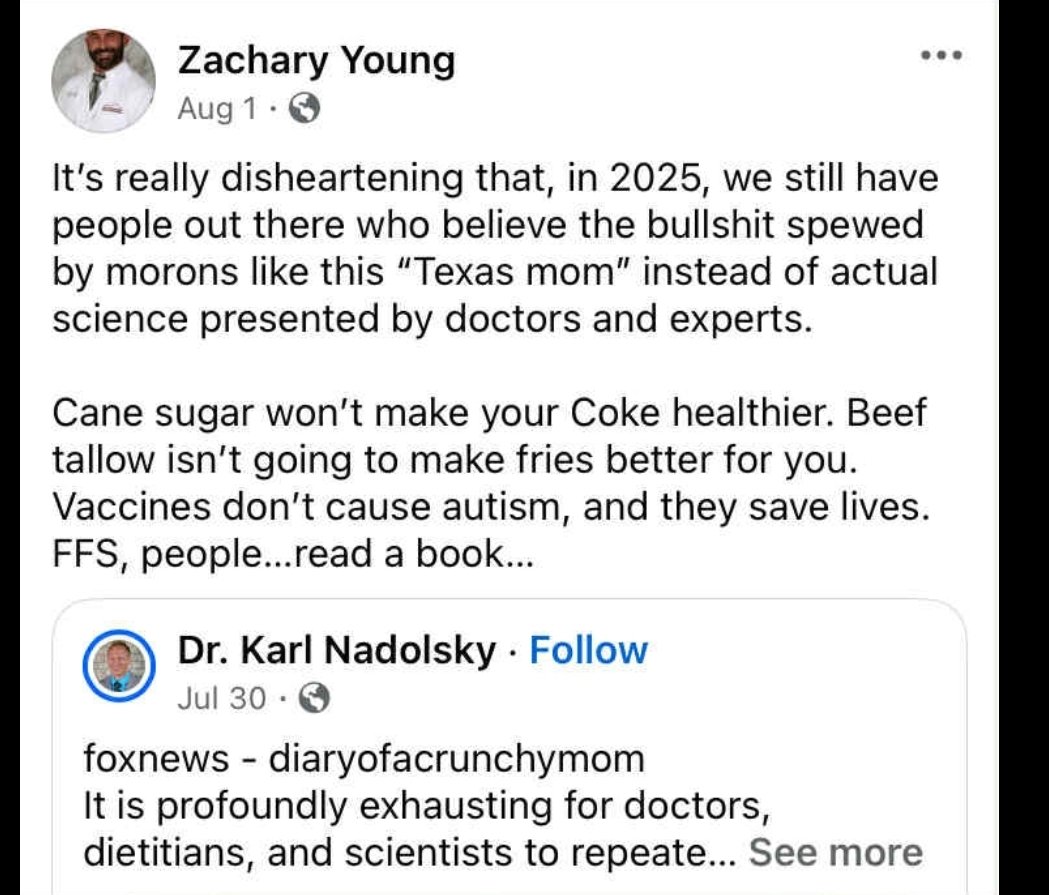Screen dimensions: 1049x895
Task: Open Dr. Karl Nadolsky's profile name link
Action: point(336,651)
